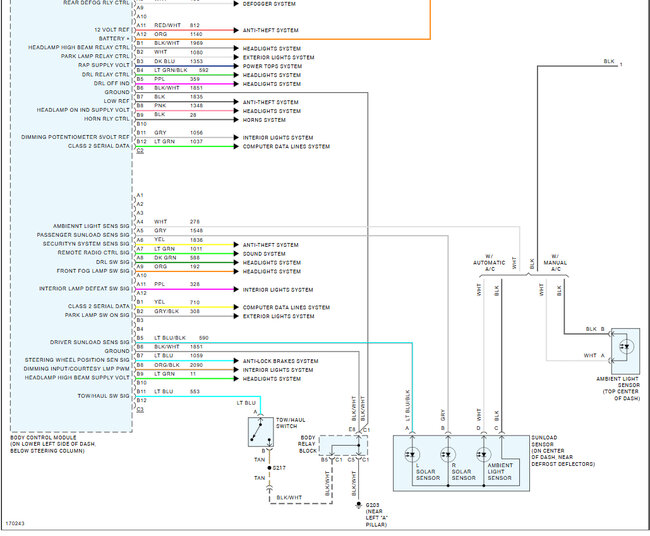The width and height of the screenshot is (650, 536).
Task: Click the 'SUNLOAD SENSOR' location label
Action: pyautogui.click(x=563, y=451)
